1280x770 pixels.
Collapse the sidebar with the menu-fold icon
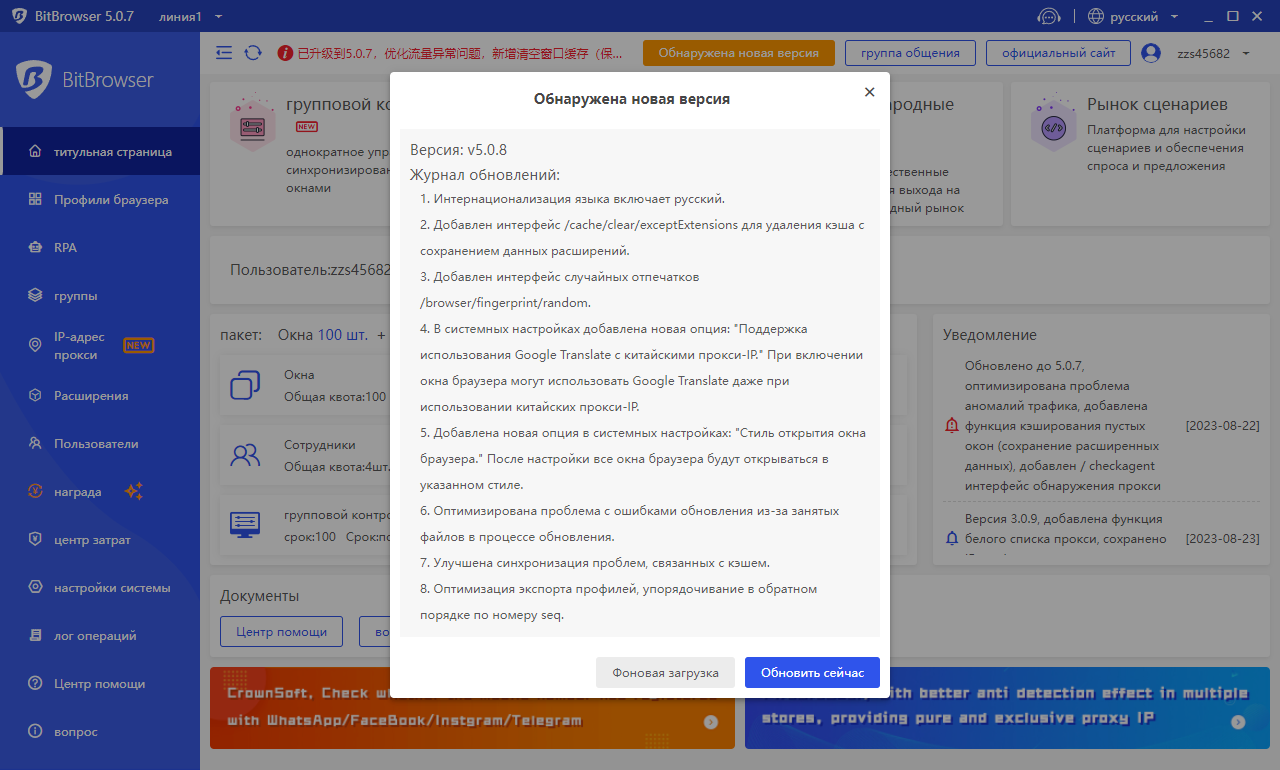click(224, 53)
